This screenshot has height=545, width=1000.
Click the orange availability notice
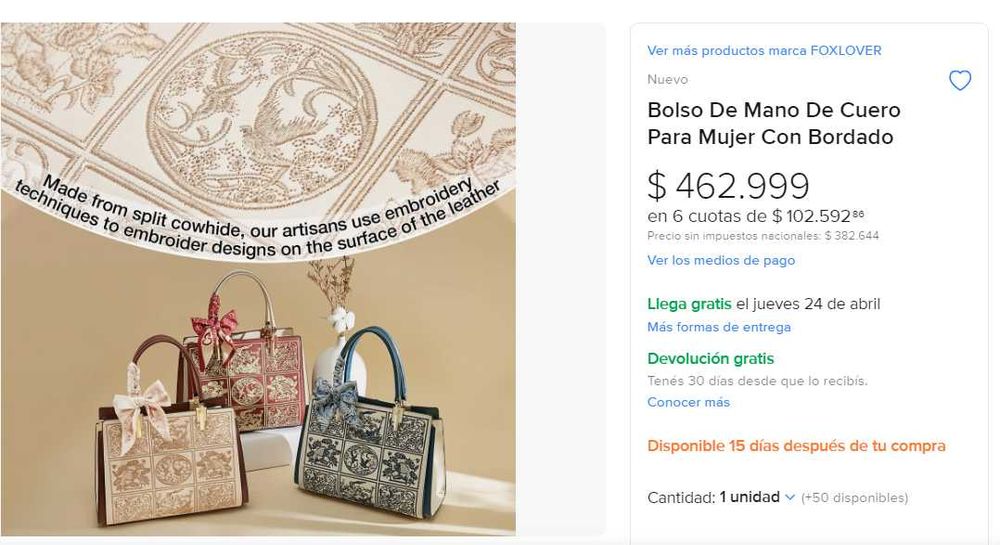(797, 446)
